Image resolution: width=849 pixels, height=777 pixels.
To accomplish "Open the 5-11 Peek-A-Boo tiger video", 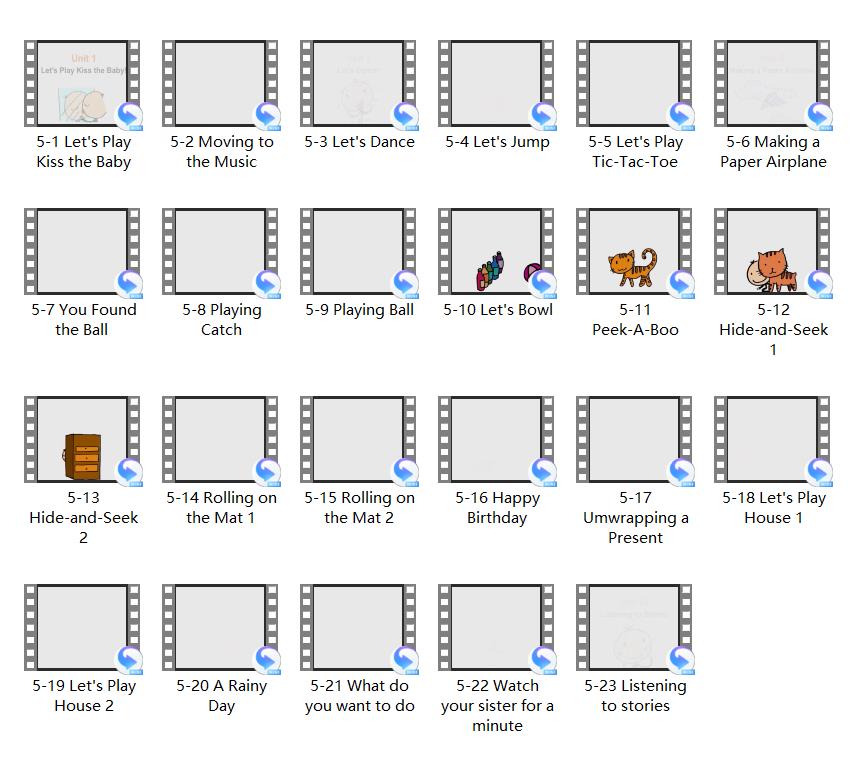I will tap(635, 253).
